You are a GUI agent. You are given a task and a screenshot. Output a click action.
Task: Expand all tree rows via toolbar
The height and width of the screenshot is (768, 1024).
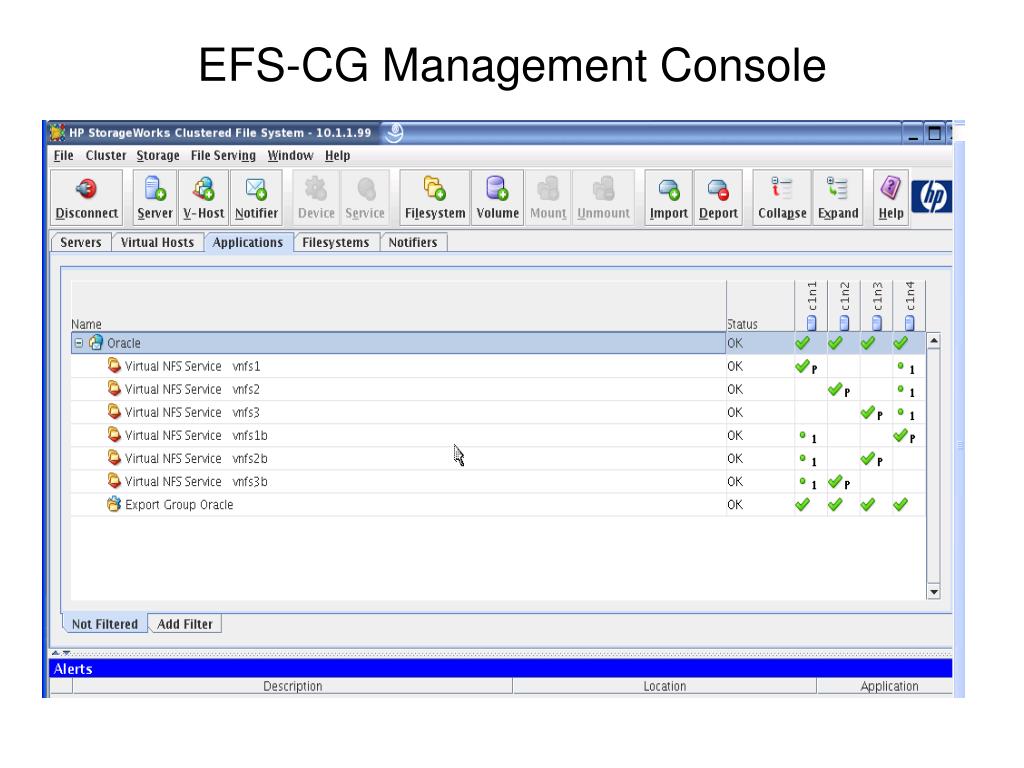[x=838, y=198]
